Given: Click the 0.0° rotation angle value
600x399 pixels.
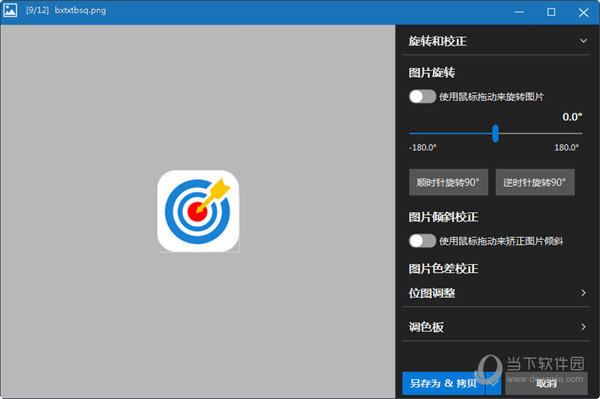Looking at the screenshot, I should click(572, 117).
